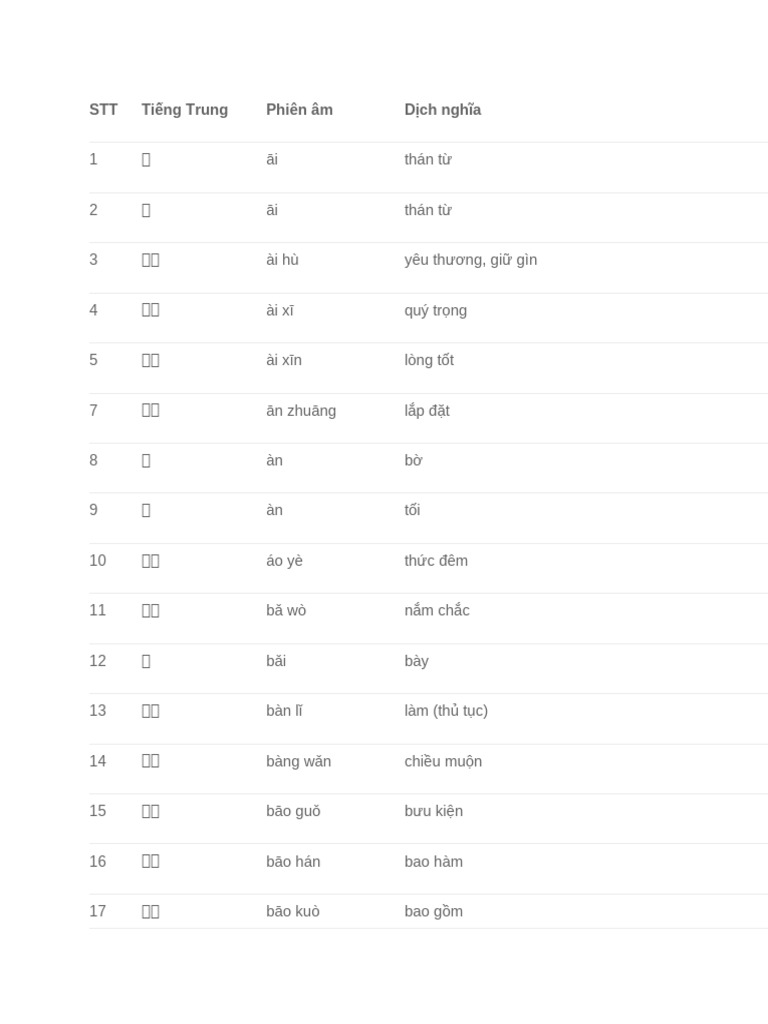The image size is (768, 1024).
Task: Click the meaning 'bao hàm'
Action: 434,861
